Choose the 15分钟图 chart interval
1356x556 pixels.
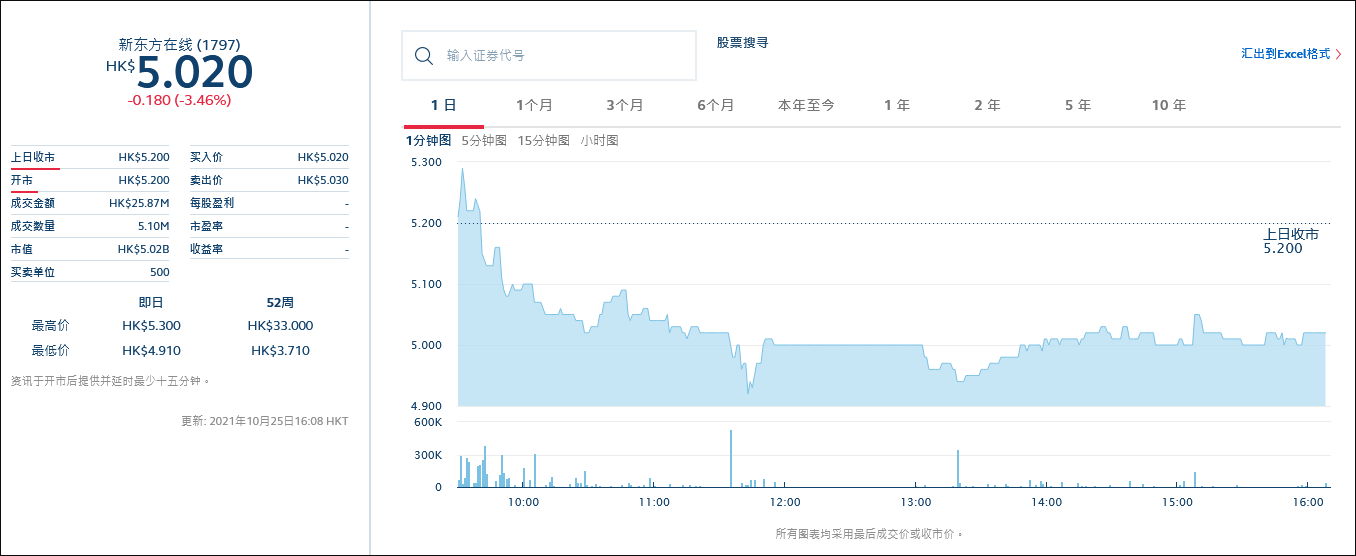[543, 140]
